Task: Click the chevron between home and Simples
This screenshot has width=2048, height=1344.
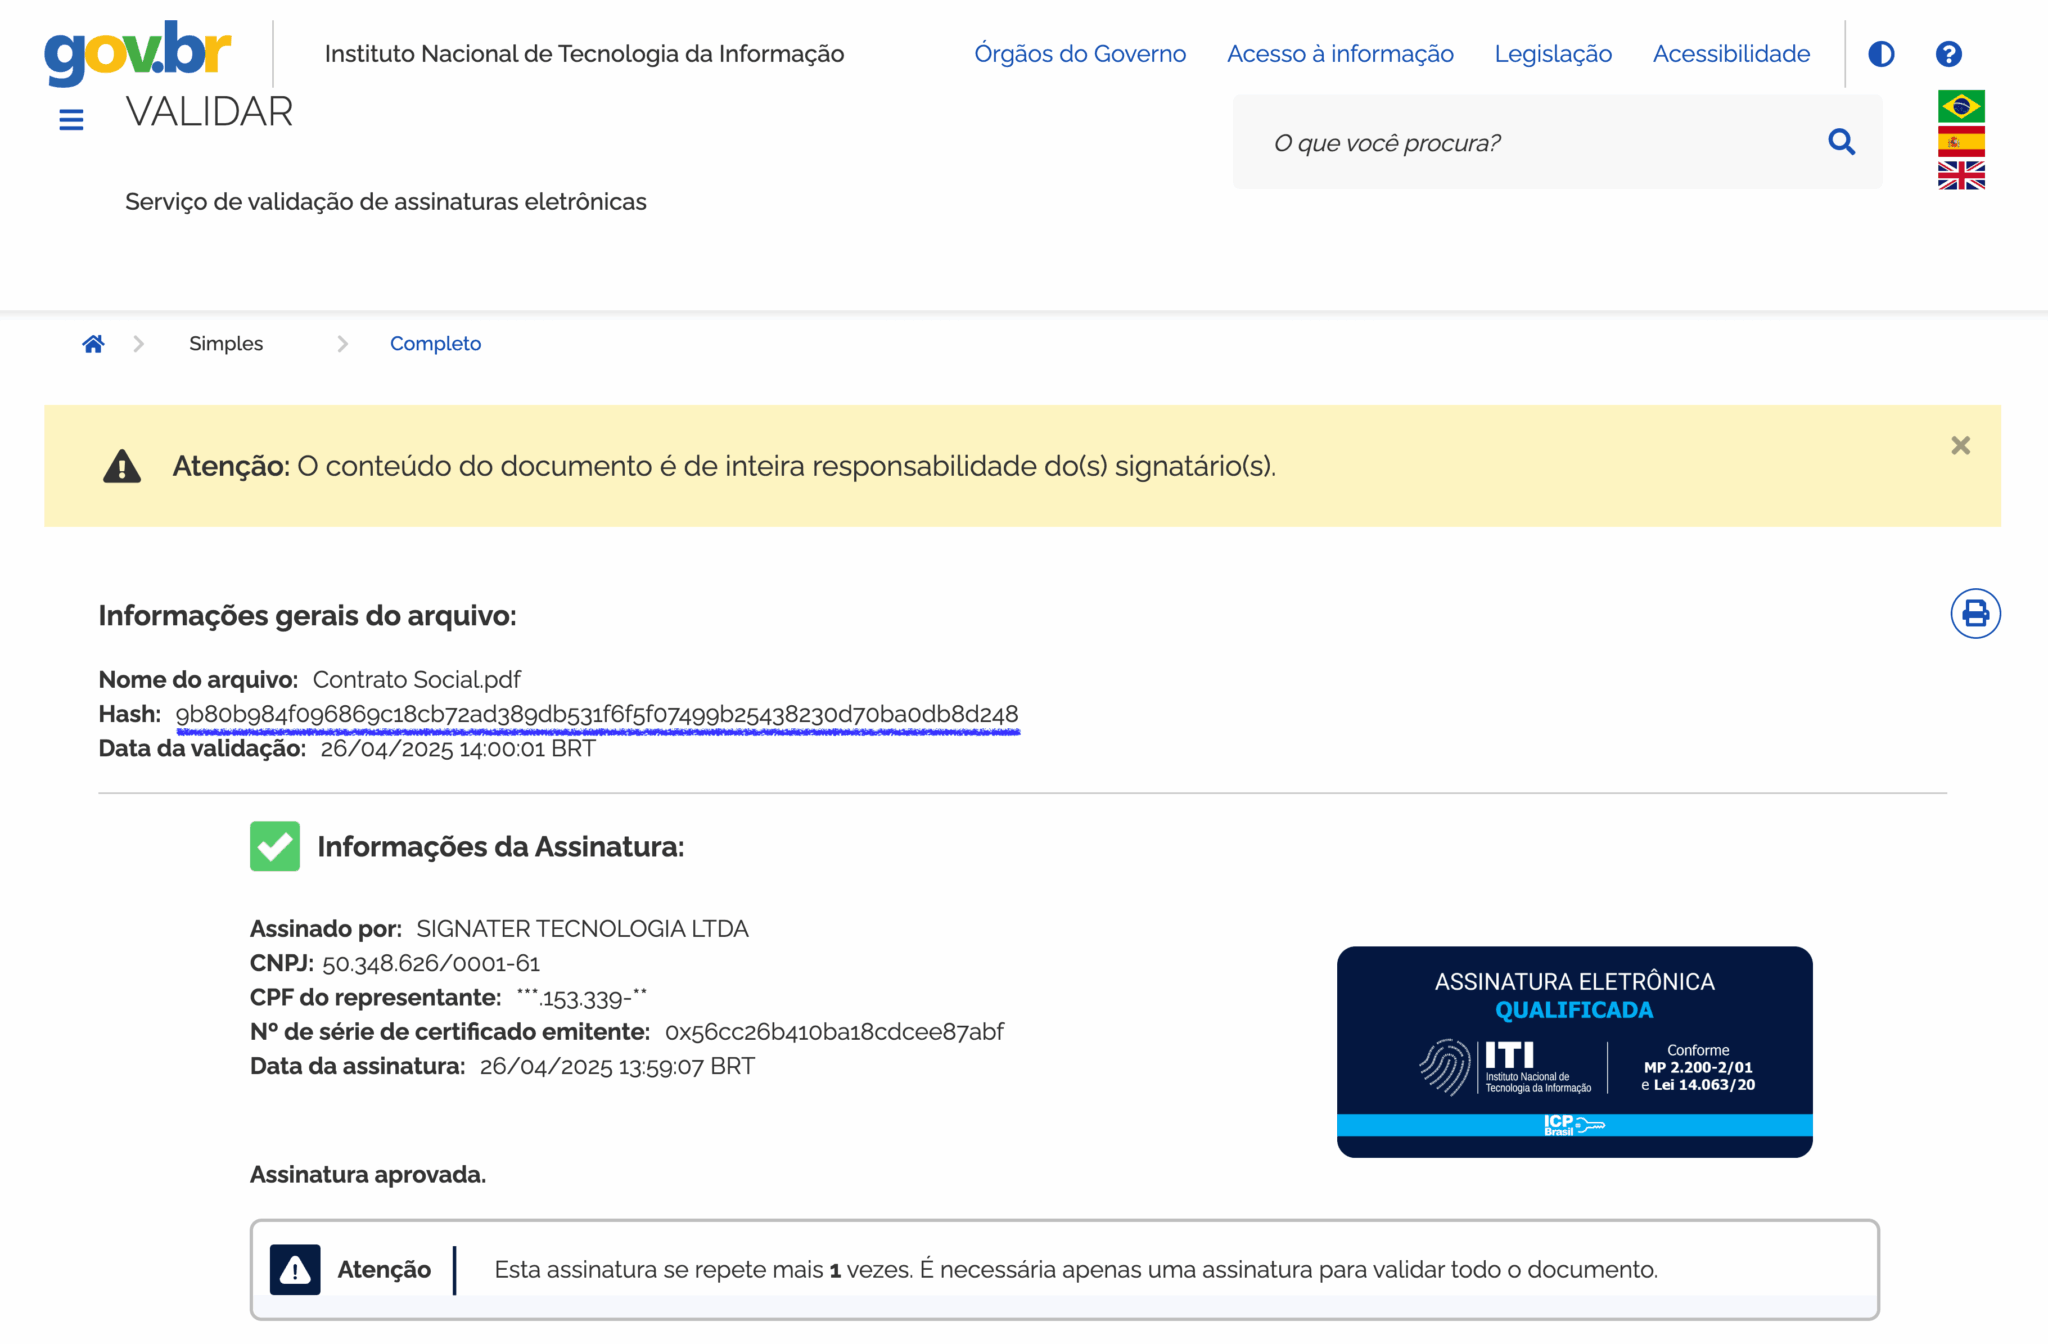Action: point(139,342)
